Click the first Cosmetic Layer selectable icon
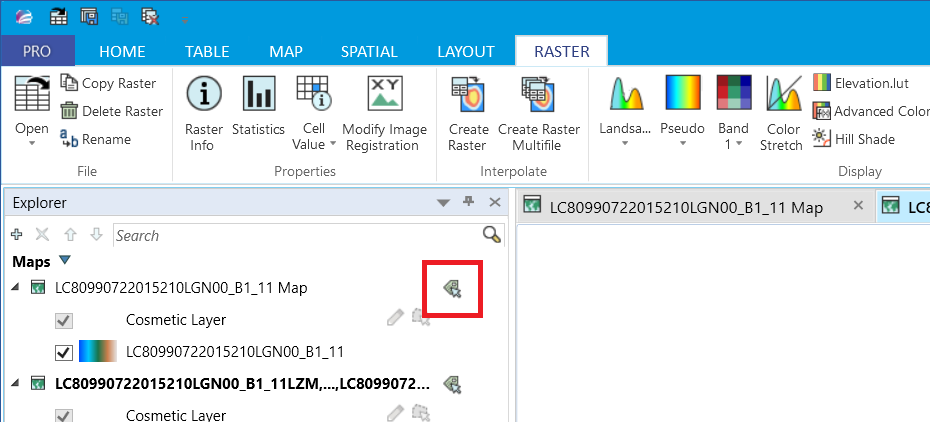This screenshot has height=422, width=930. pos(421,318)
